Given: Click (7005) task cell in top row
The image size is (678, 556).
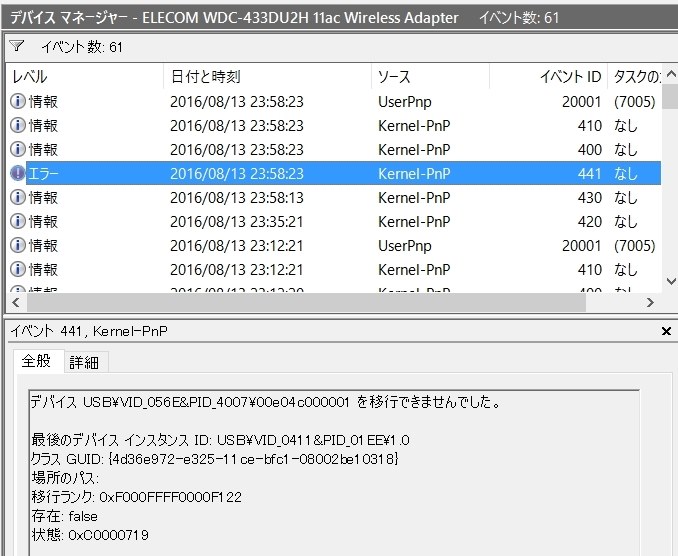Looking at the screenshot, I should click(635, 102).
